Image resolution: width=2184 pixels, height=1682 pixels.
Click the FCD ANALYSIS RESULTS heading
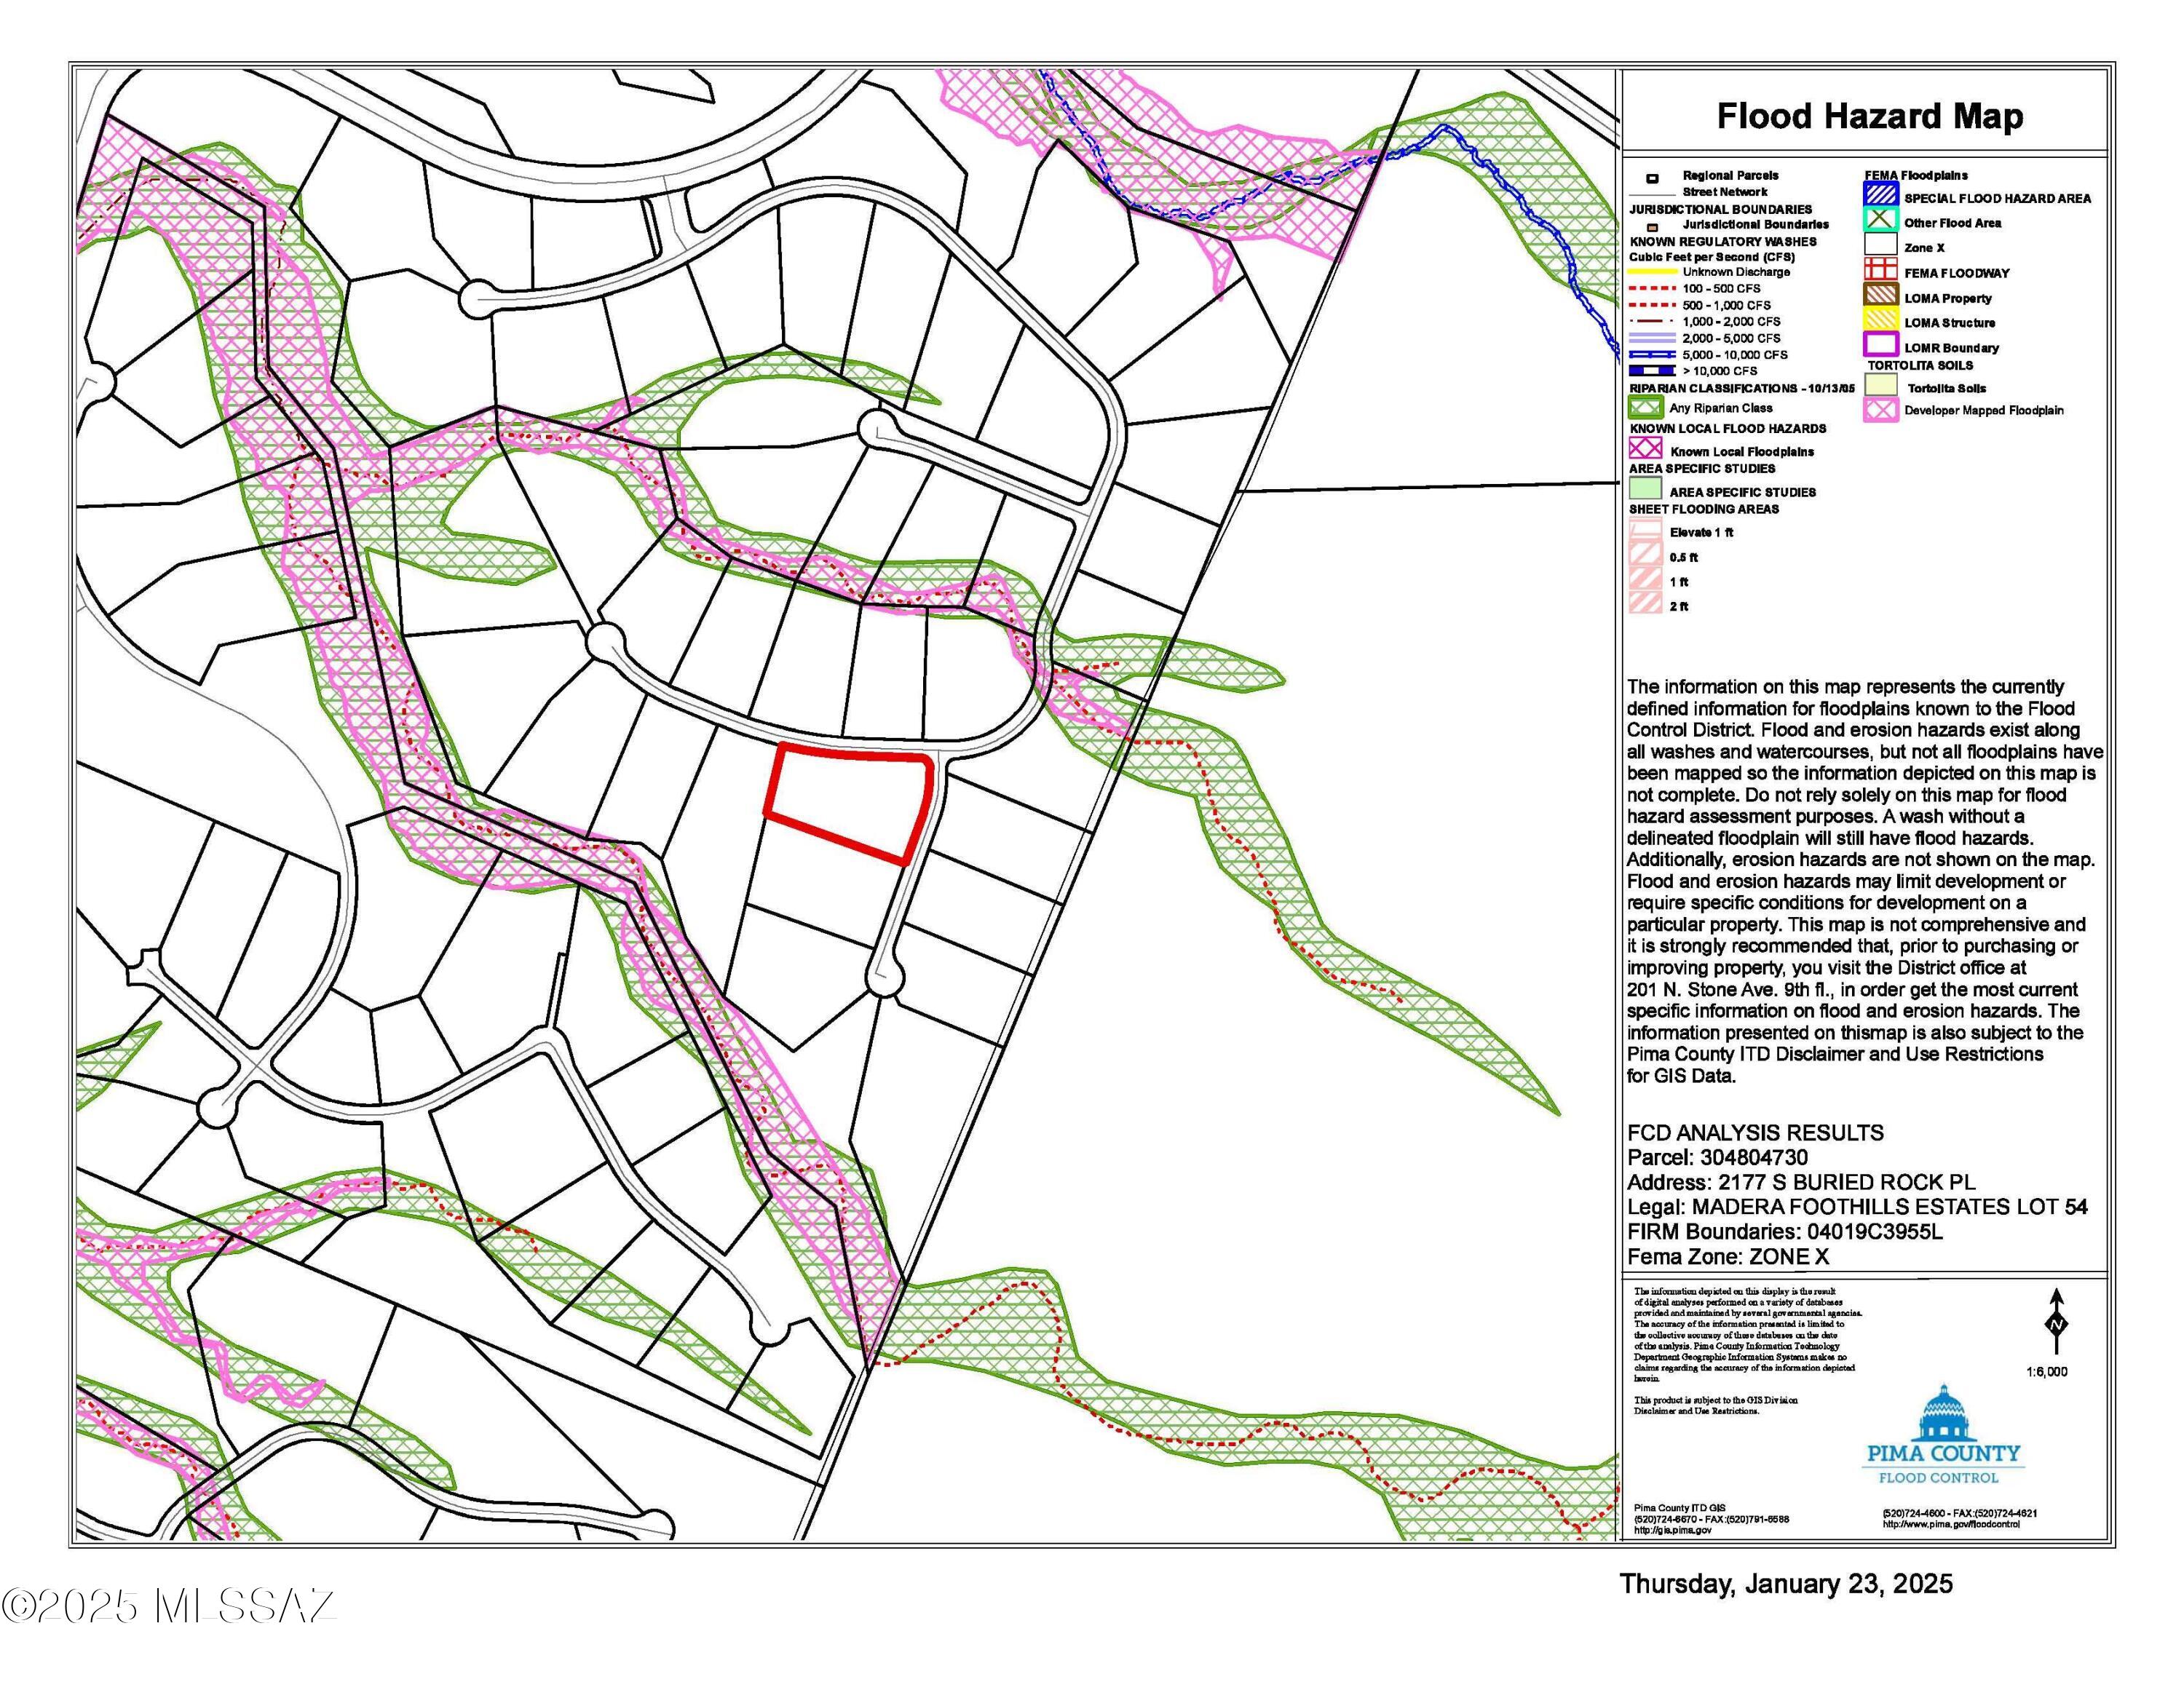(x=1755, y=1133)
